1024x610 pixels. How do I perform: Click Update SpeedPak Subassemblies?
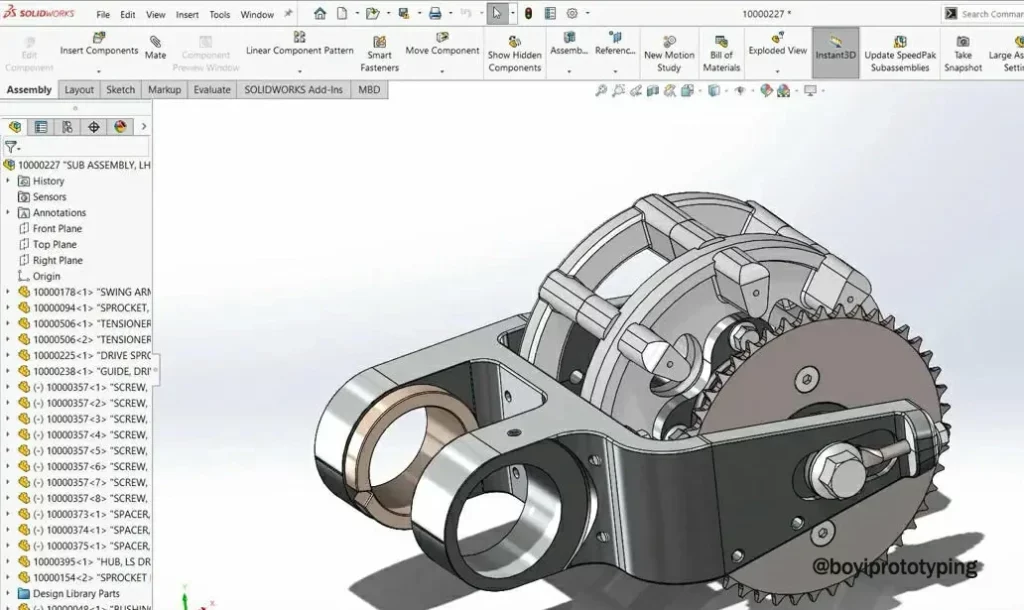point(900,53)
